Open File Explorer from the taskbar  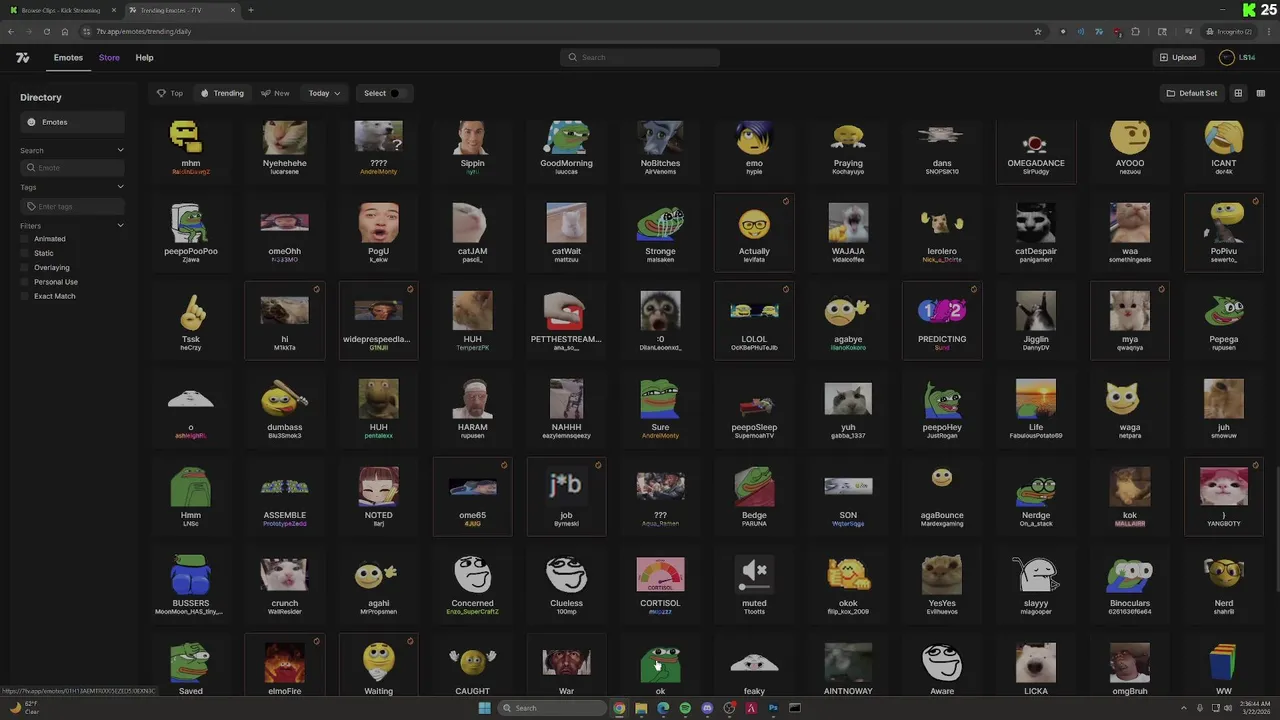pyautogui.click(x=641, y=708)
